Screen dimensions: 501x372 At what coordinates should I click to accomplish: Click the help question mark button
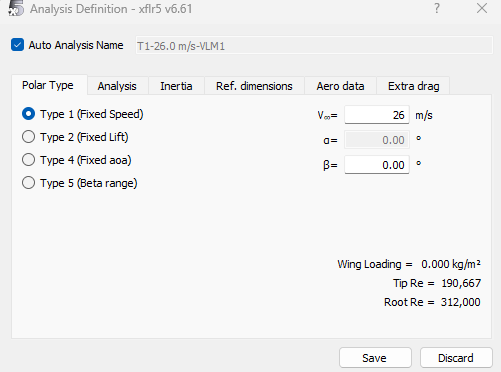point(437,8)
